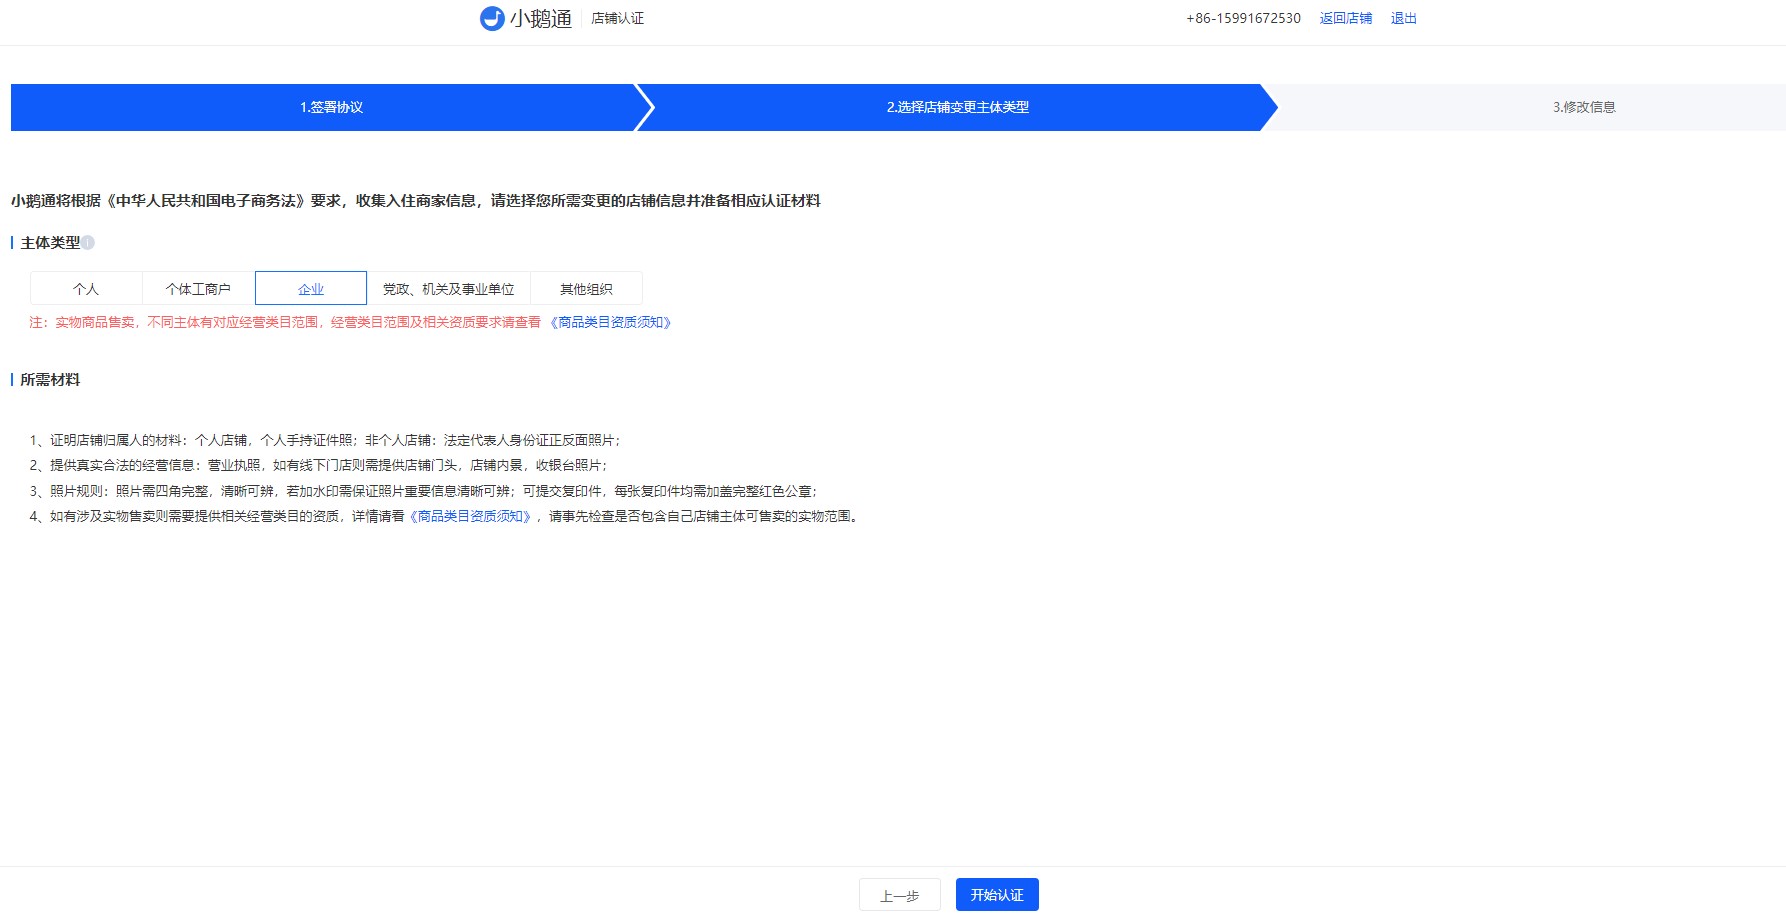Select the 个人 entity type
The image size is (1786, 918).
tap(86, 289)
